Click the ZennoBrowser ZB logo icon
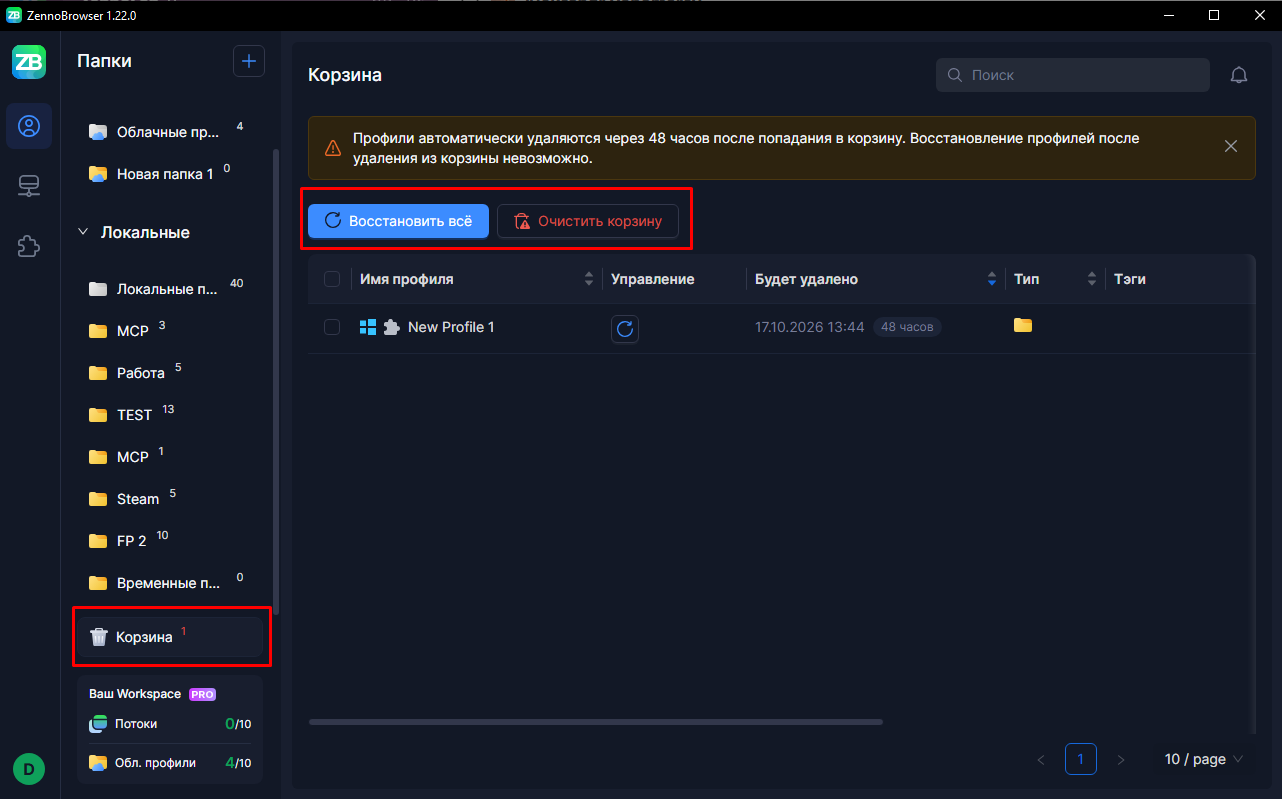 pos(29,62)
